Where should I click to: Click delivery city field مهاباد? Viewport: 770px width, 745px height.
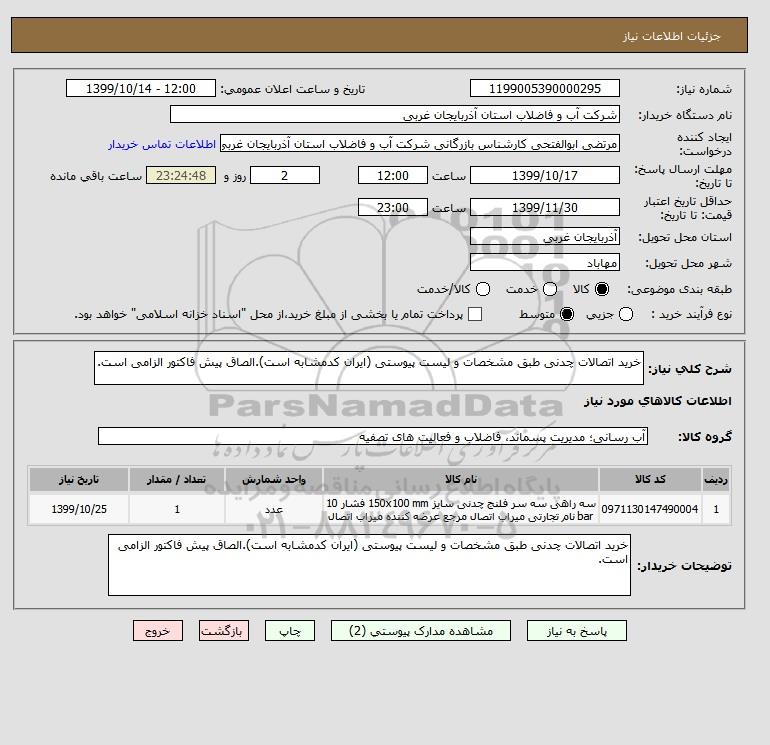[x=545, y=263]
